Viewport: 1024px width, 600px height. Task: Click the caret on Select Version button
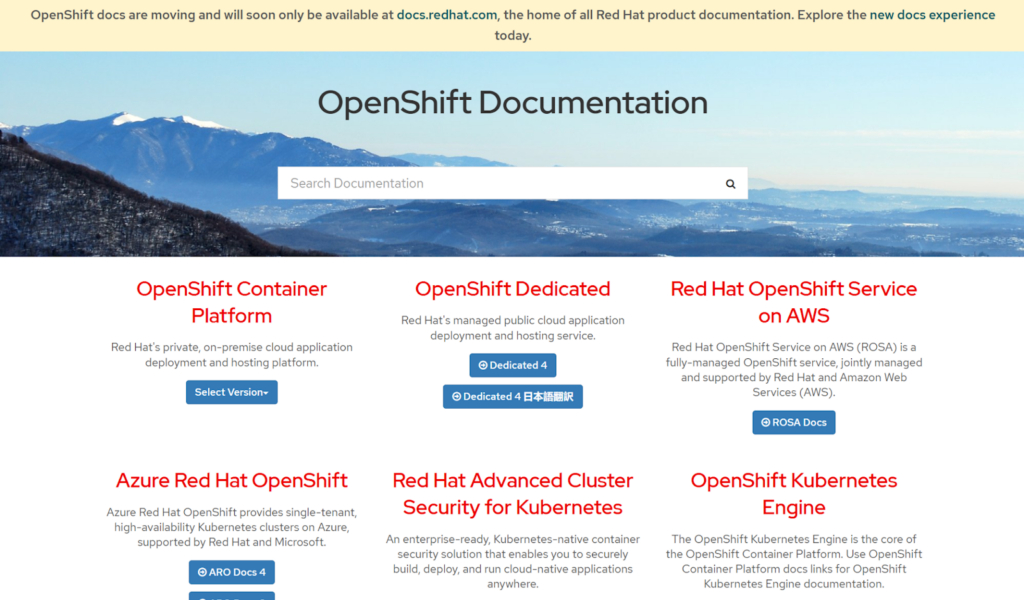point(266,394)
